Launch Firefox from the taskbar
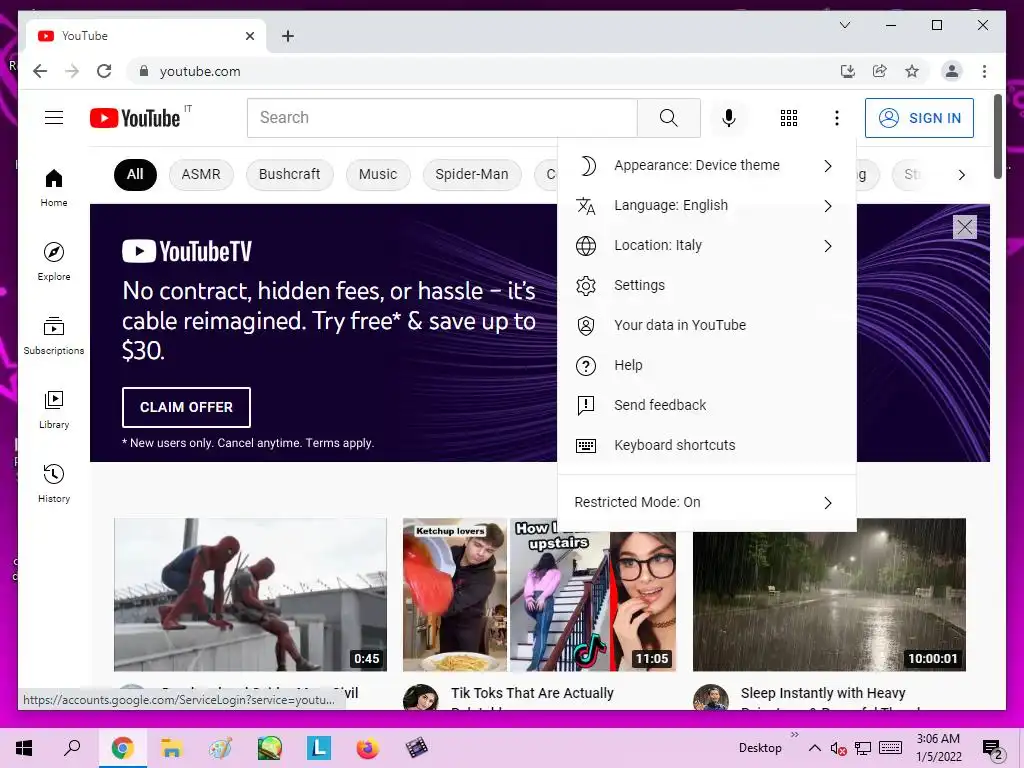 point(368,748)
